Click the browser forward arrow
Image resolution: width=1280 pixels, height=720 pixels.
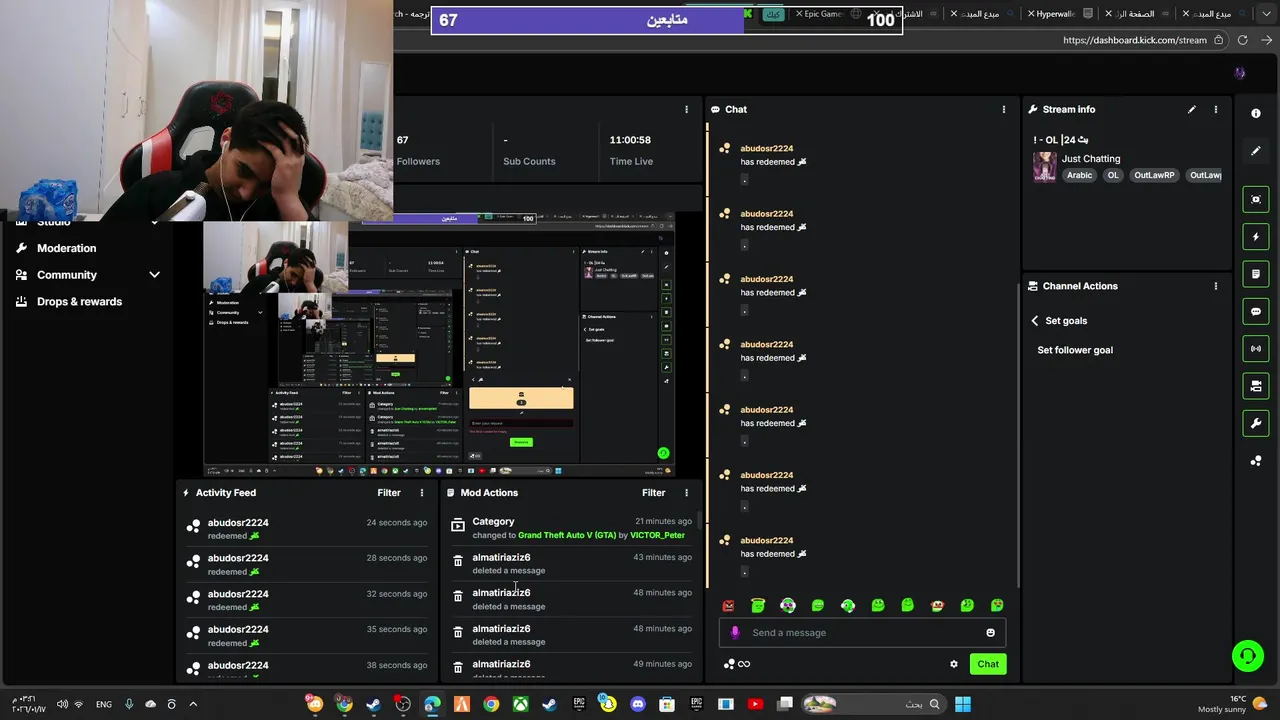point(1266,40)
